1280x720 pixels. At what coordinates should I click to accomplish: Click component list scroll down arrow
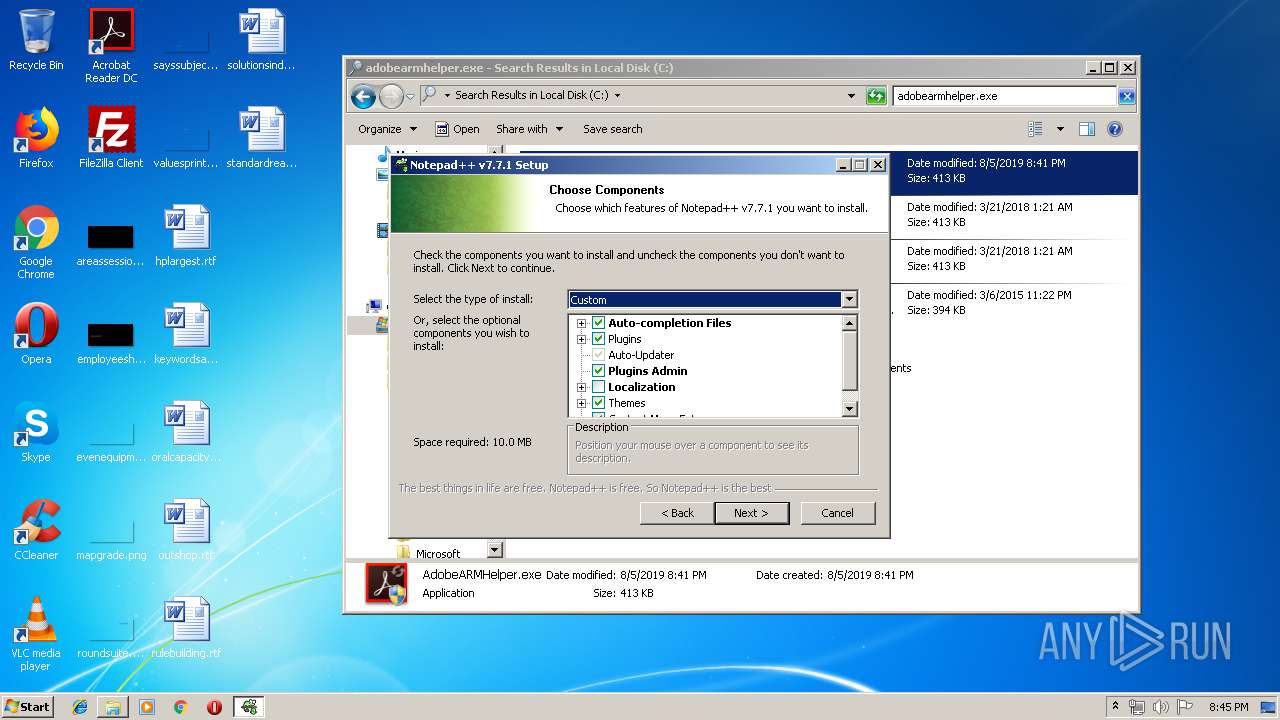[850, 409]
